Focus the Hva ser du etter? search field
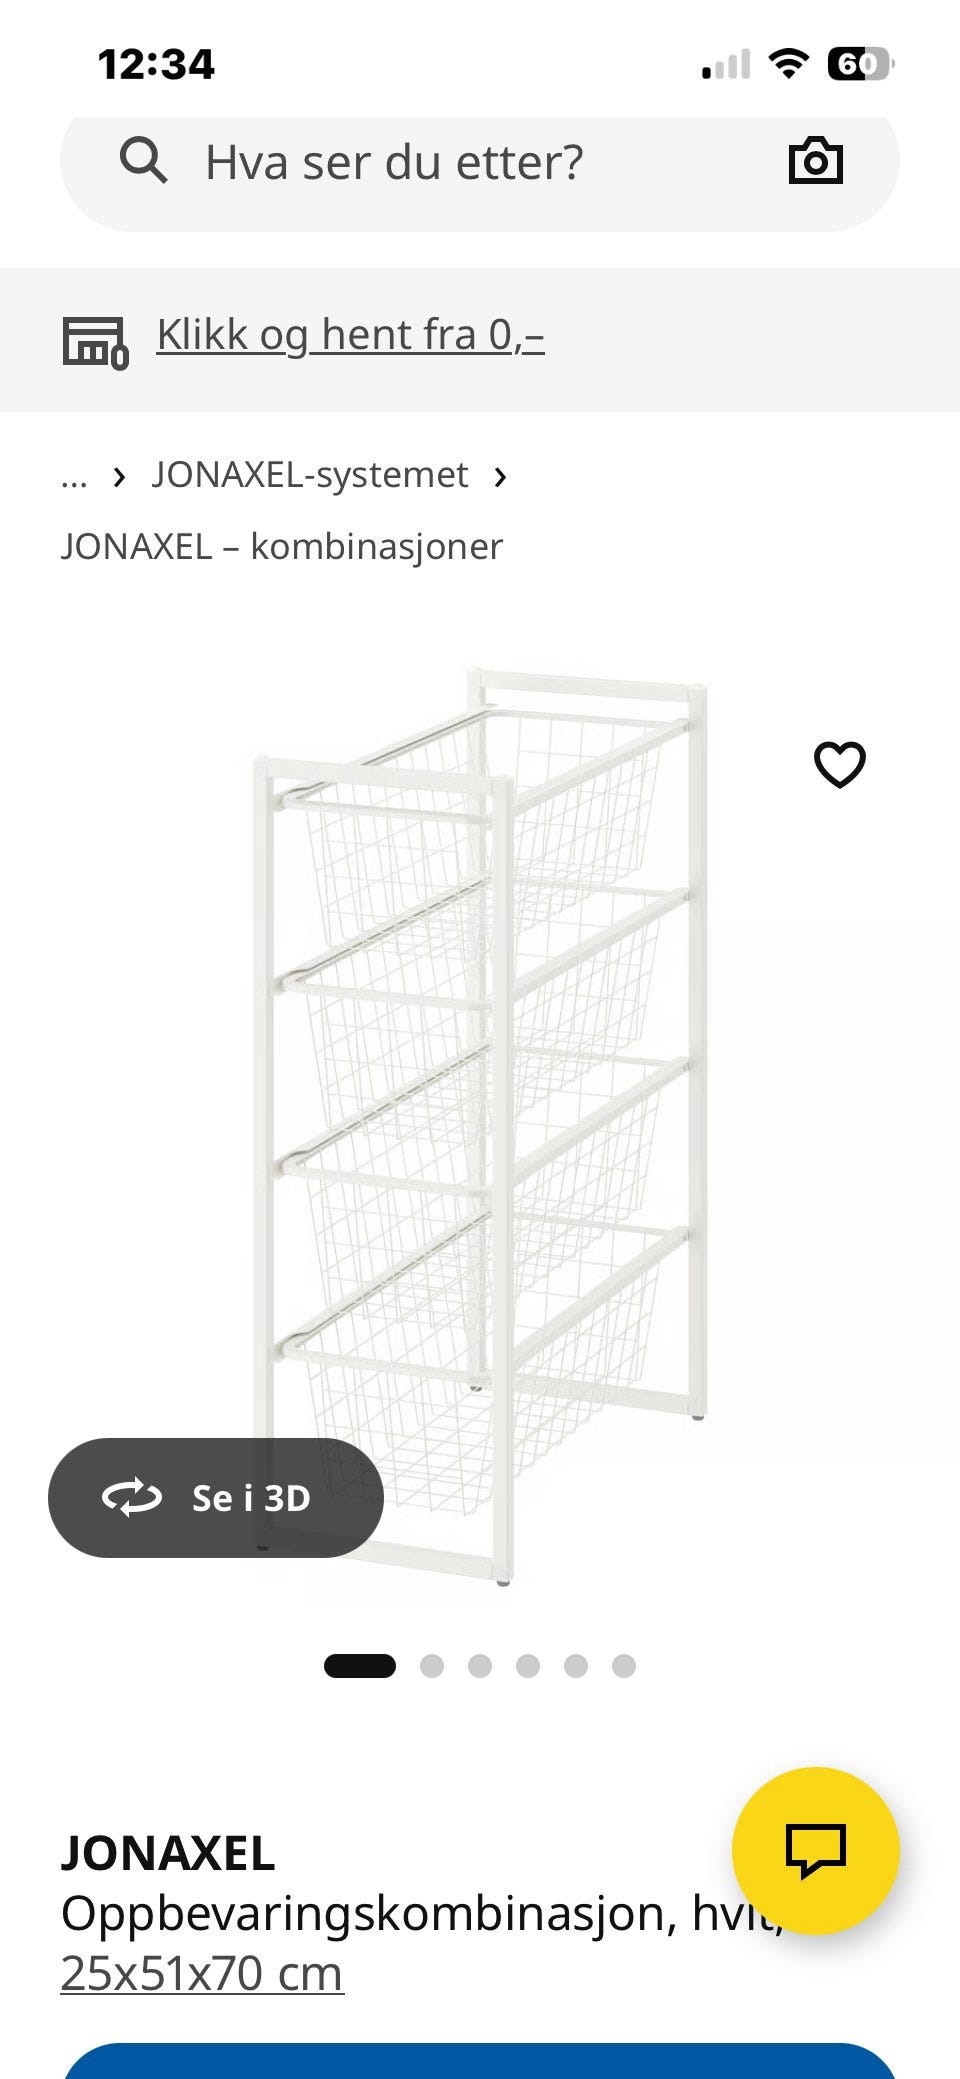The height and width of the screenshot is (2079, 960). tap(480, 162)
